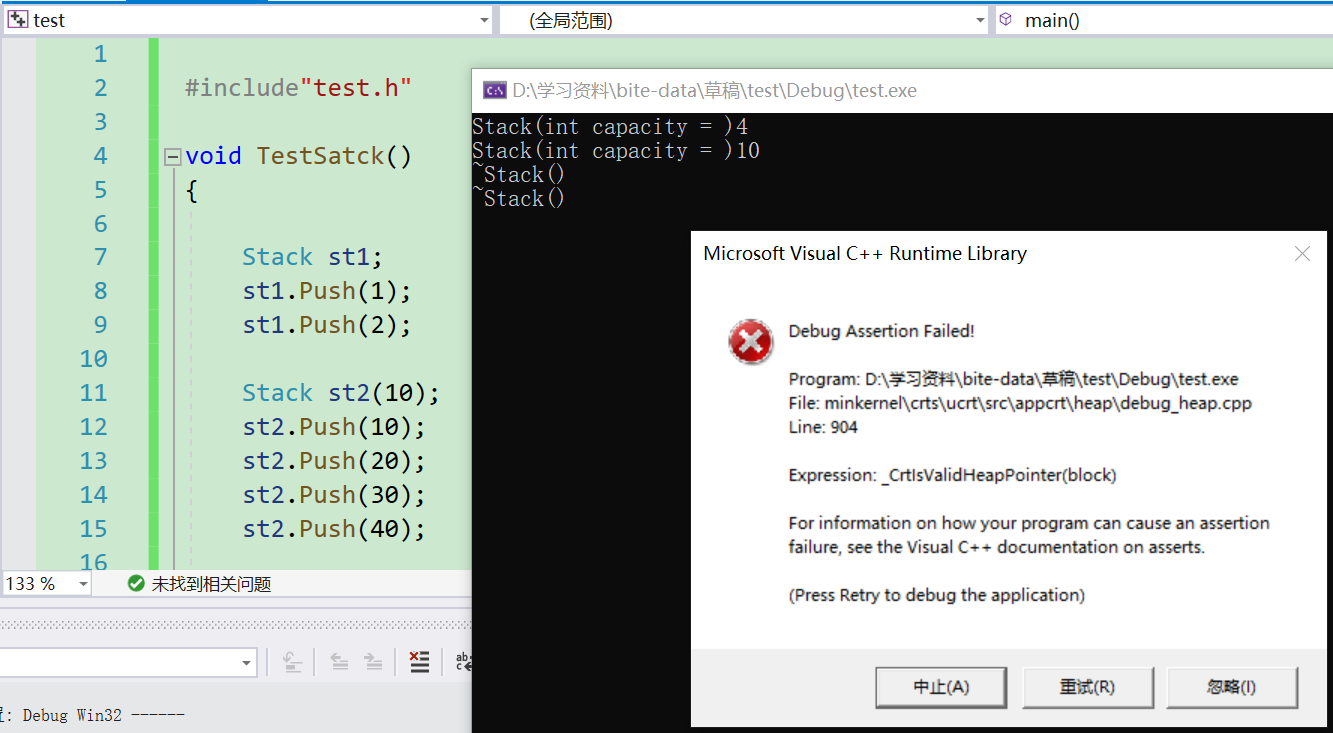This screenshot has width=1333, height=733.
Task: Go to next message in Output toolbar
Action: point(373,662)
